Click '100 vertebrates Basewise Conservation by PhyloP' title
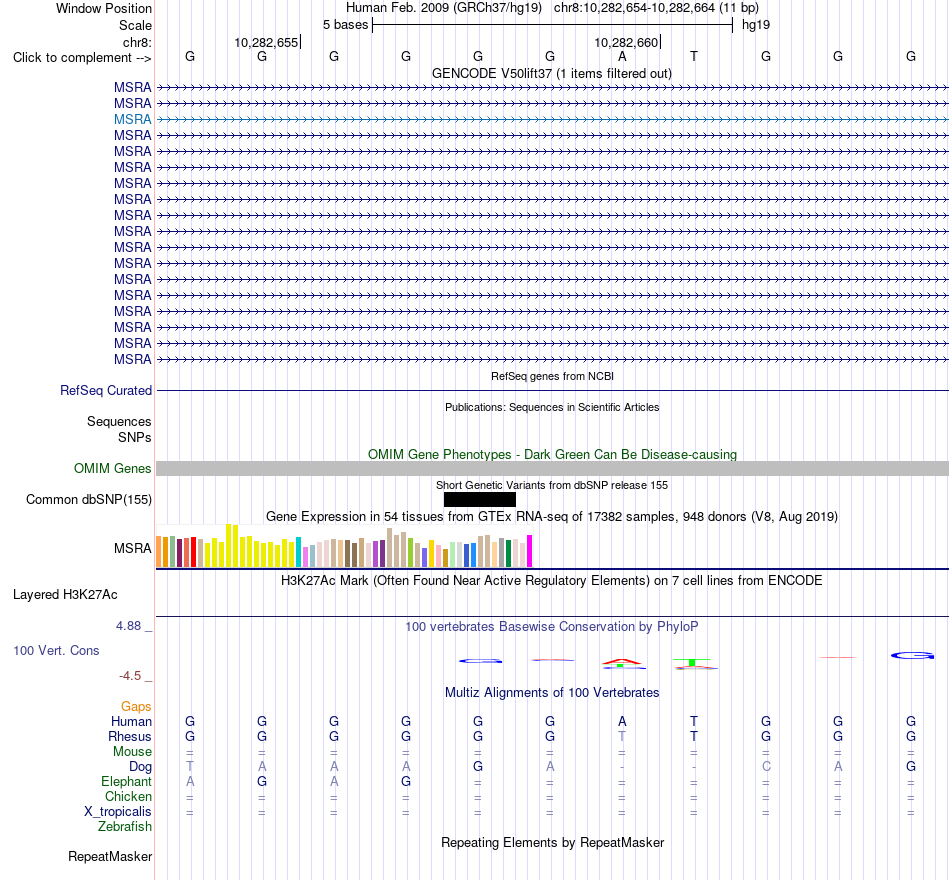The image size is (950, 880). [x=552, y=627]
